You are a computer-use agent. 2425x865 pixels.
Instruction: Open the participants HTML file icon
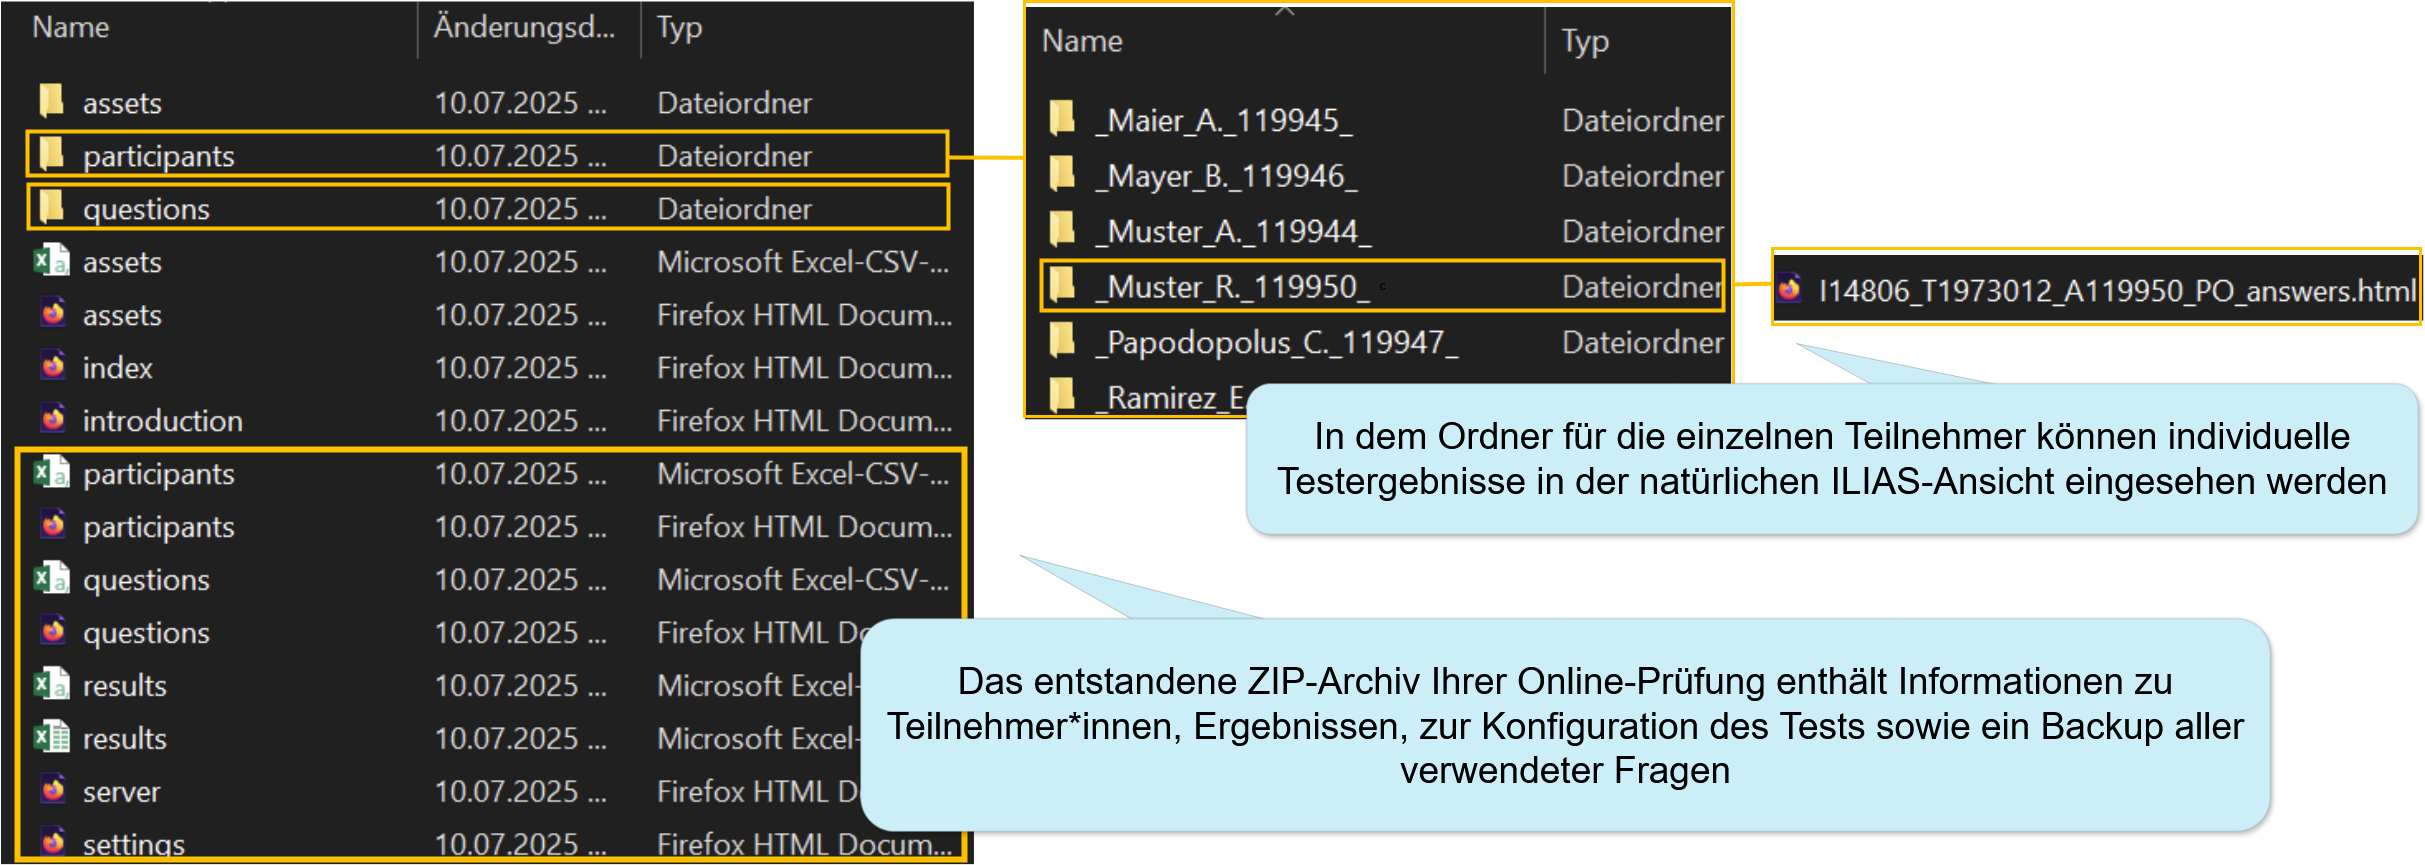point(53,525)
